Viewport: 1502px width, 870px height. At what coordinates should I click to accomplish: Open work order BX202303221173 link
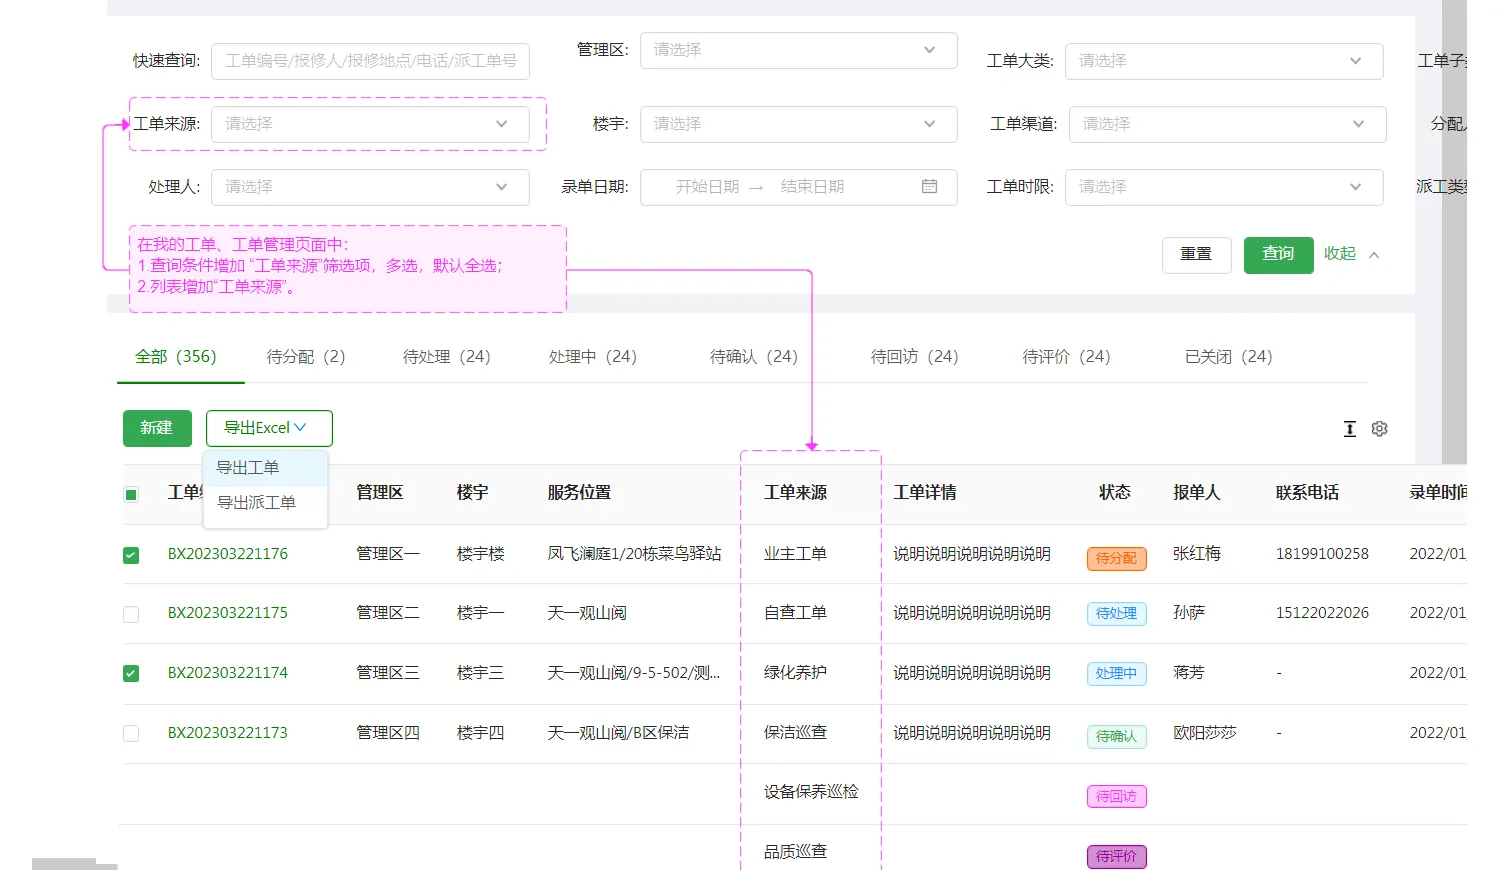coord(228,733)
